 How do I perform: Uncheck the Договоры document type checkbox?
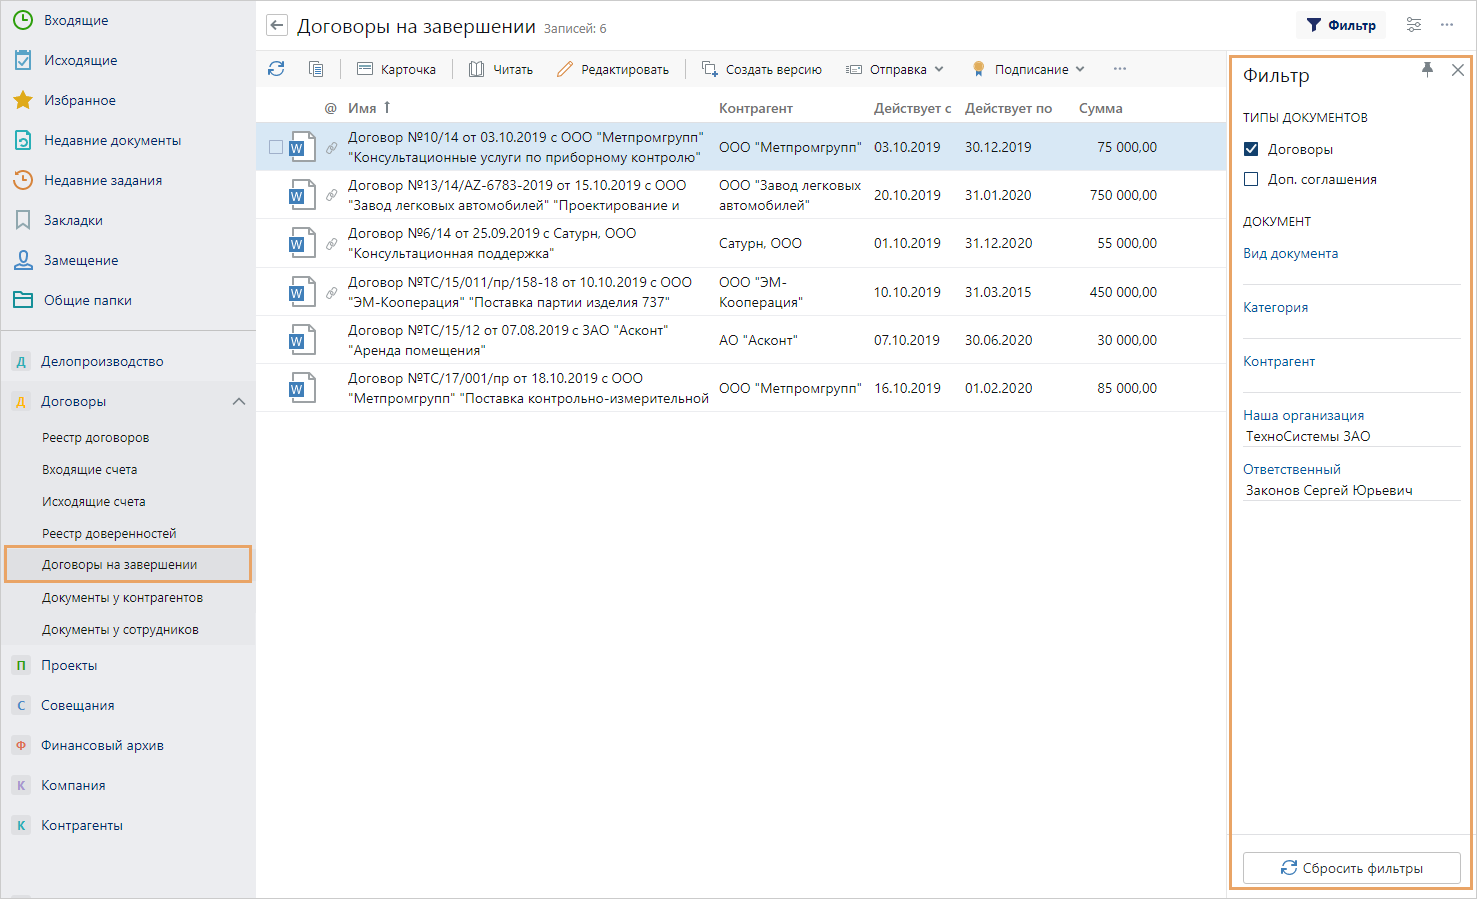(x=1251, y=149)
